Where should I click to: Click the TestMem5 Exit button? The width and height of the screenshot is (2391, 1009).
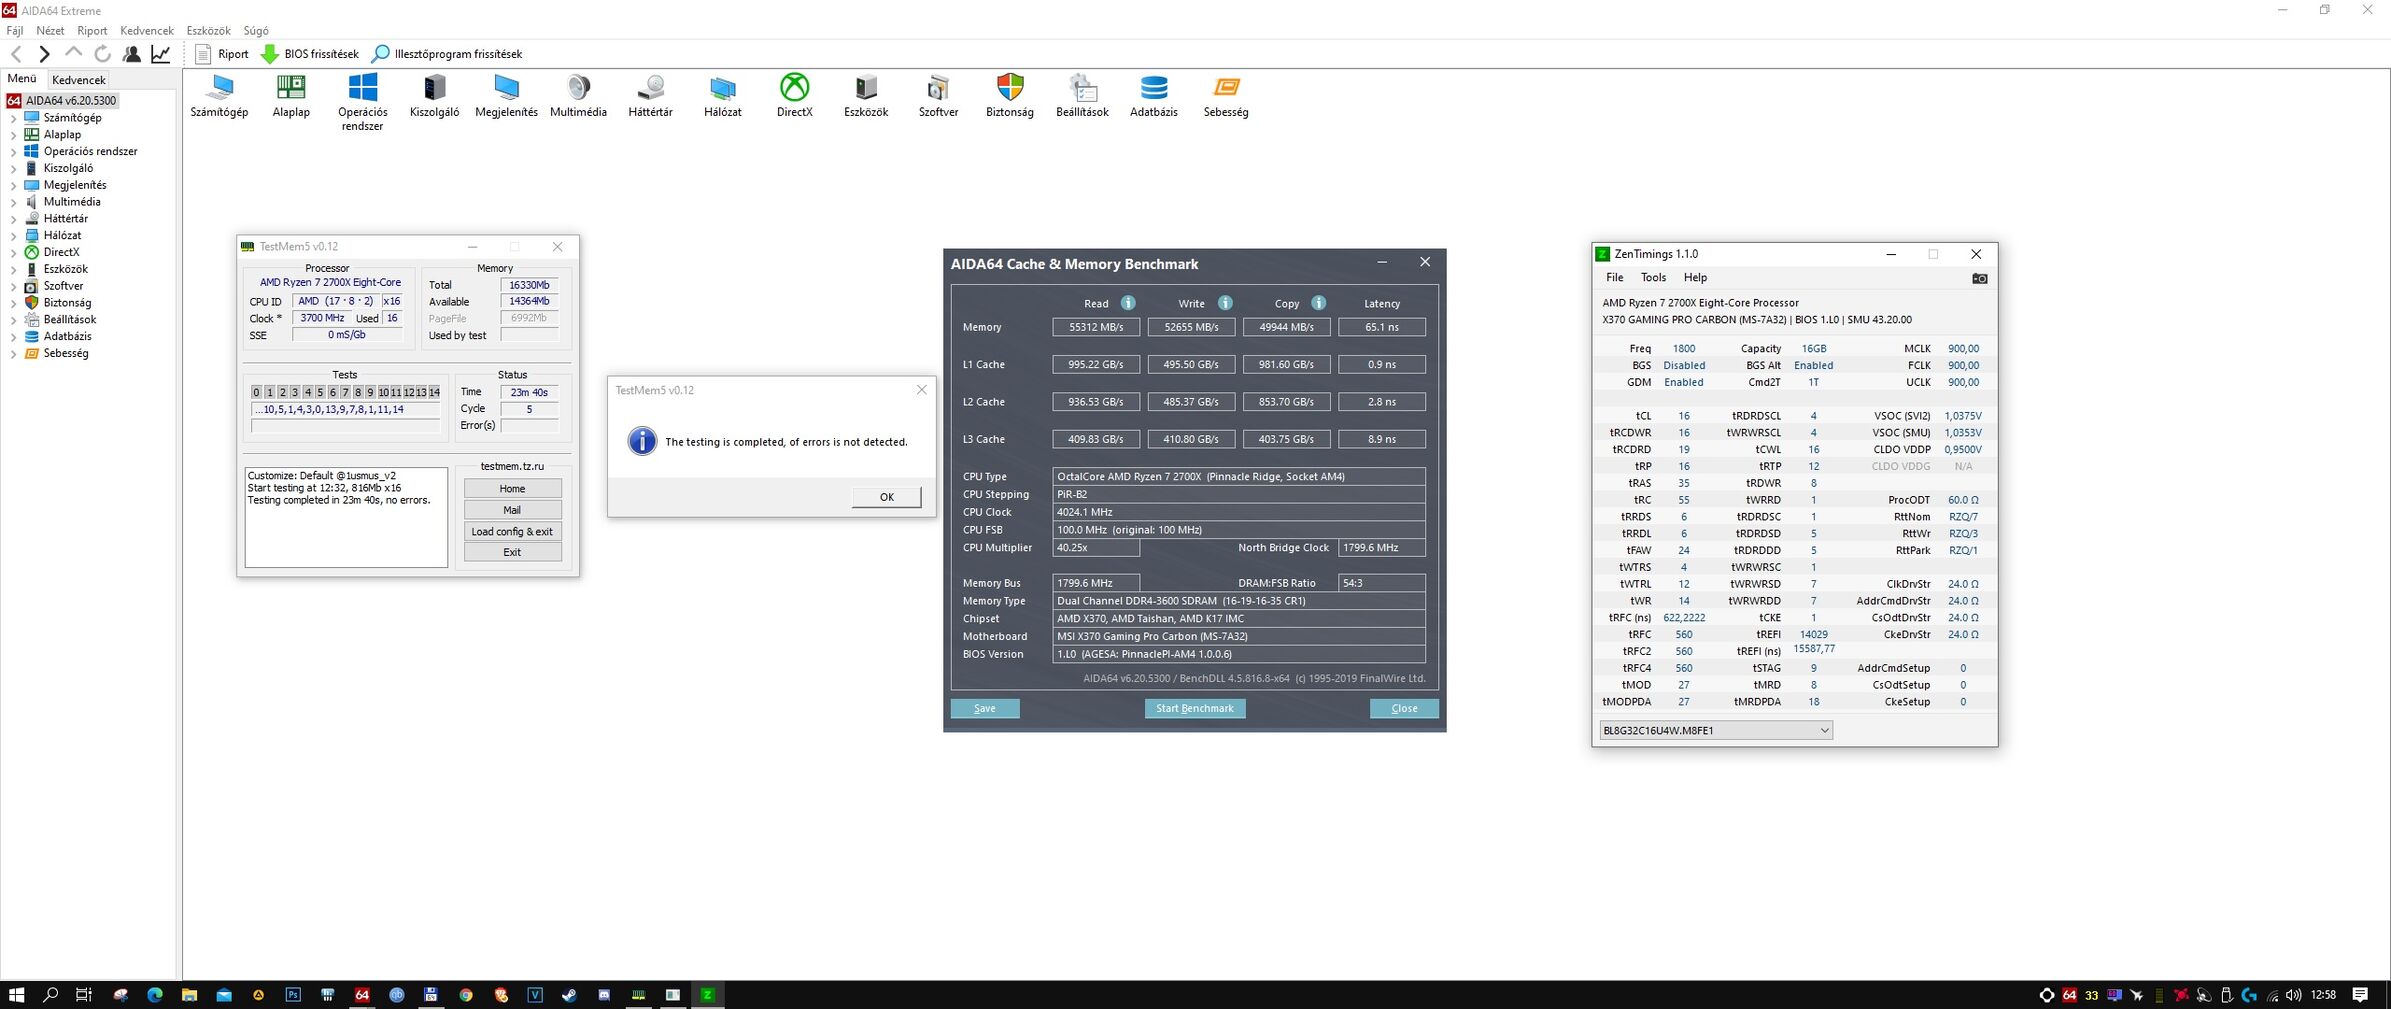click(512, 552)
